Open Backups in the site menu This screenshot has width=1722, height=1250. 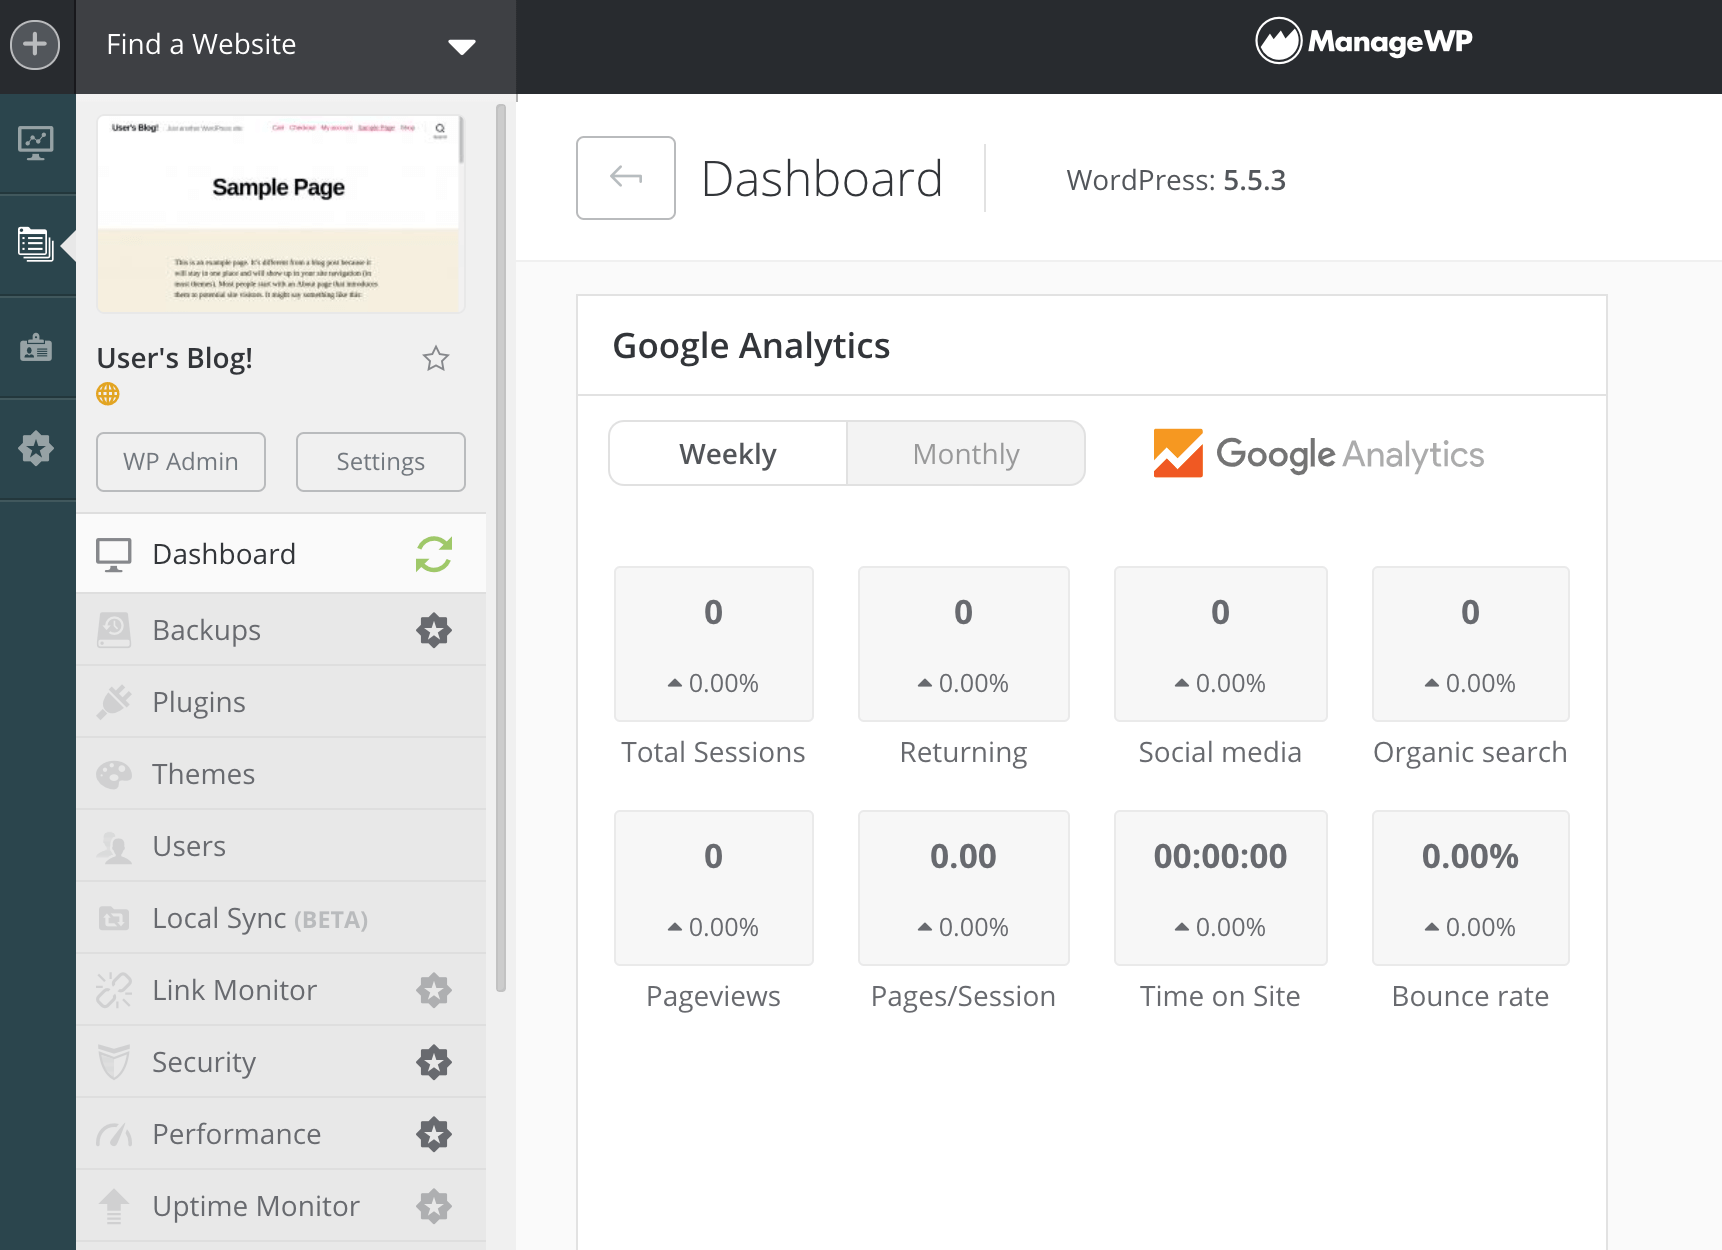coord(281,630)
